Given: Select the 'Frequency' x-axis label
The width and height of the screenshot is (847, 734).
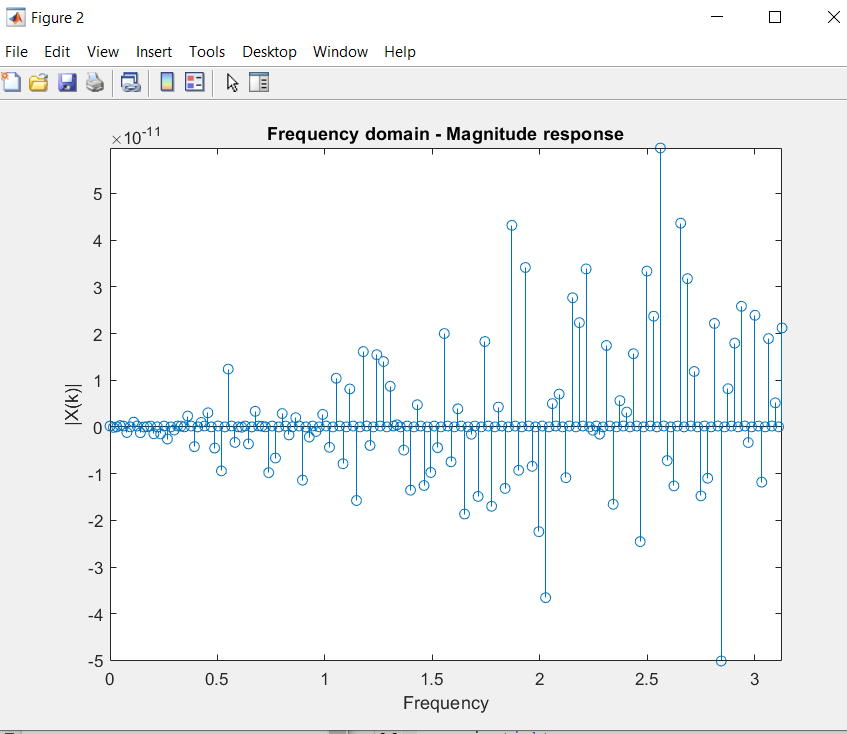Looking at the screenshot, I should 446,703.
